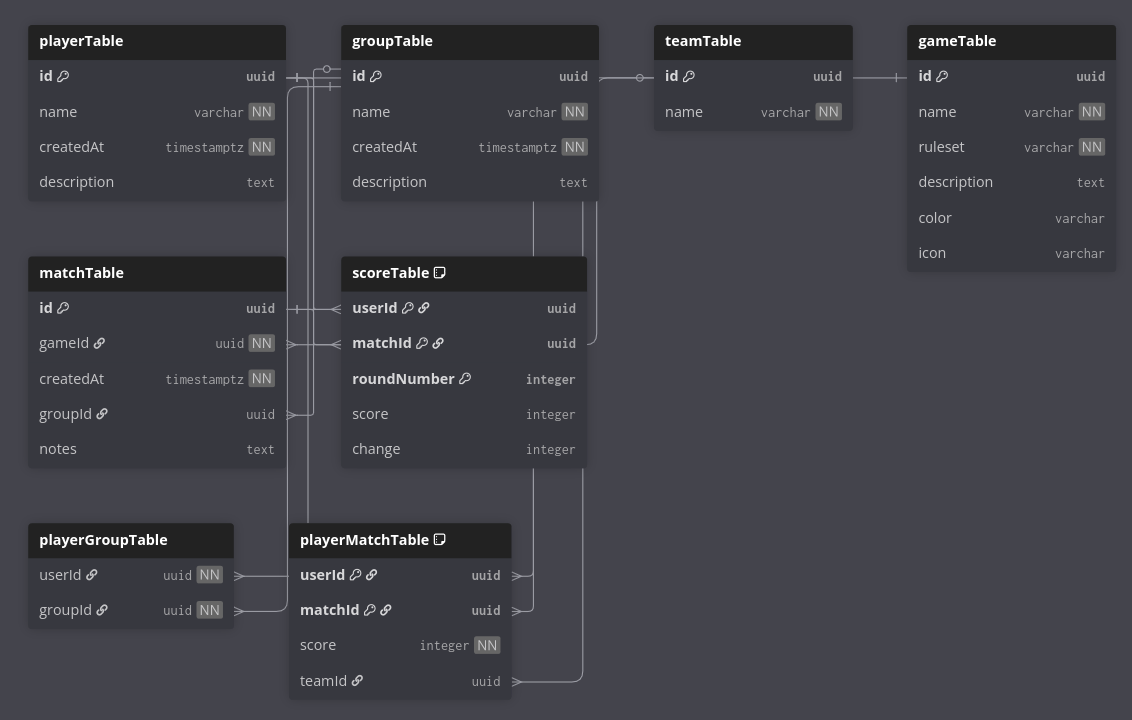Screen dimensions: 1132x720
Task: Click the key icon next to groupTable id
Action: tap(376, 76)
